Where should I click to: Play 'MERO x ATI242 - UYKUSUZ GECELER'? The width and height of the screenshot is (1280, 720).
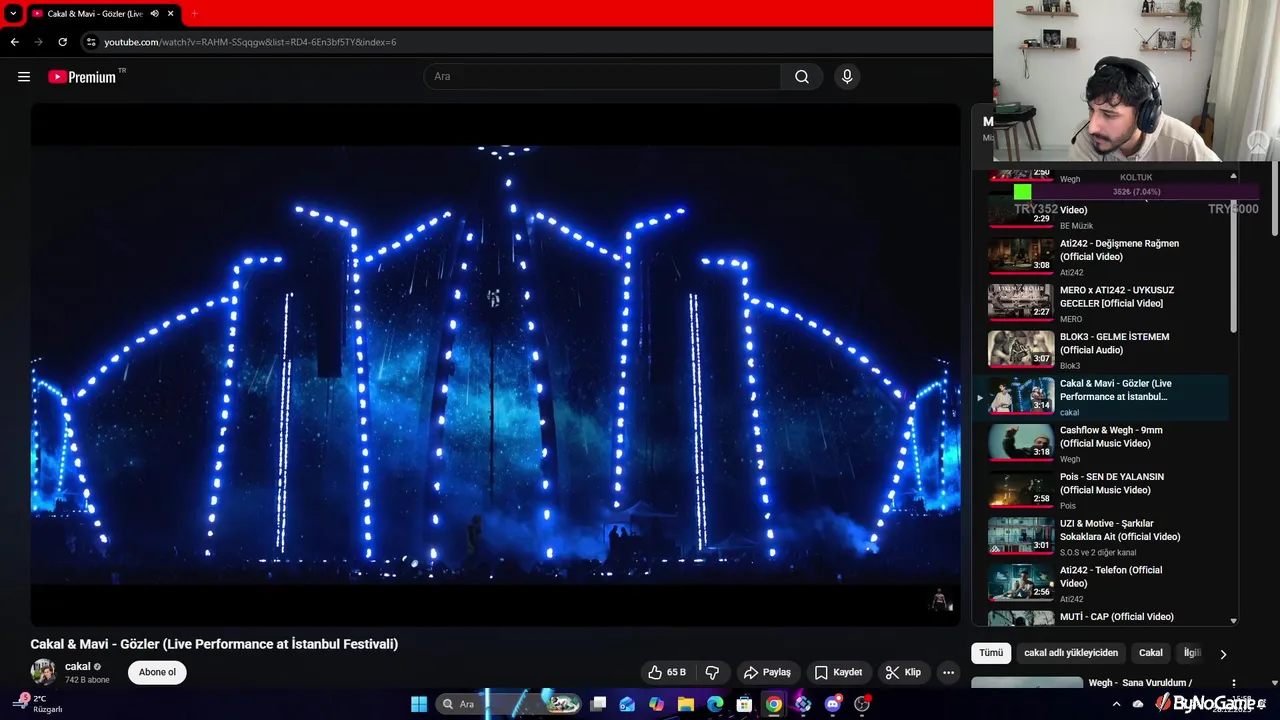(1117, 297)
